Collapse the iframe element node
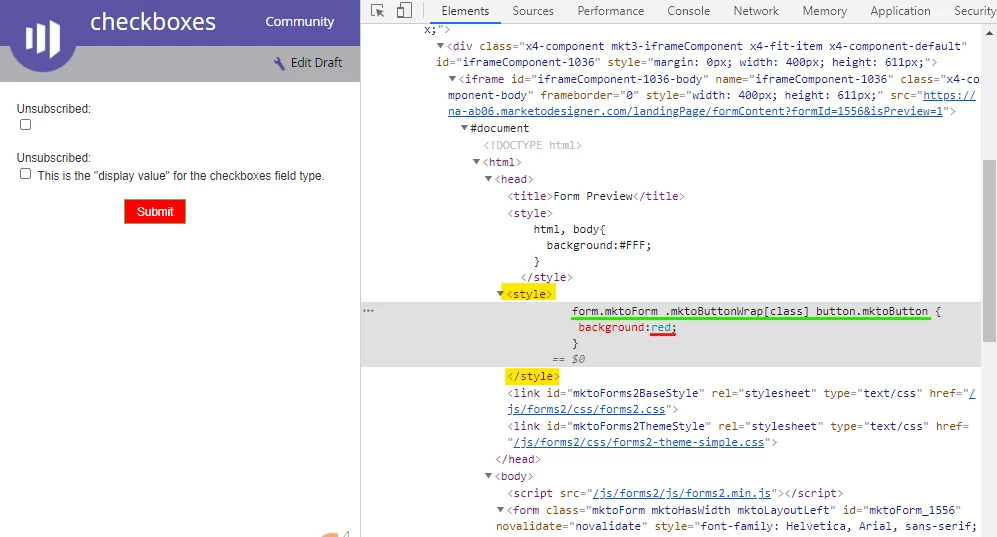997x537 pixels. (x=452, y=79)
